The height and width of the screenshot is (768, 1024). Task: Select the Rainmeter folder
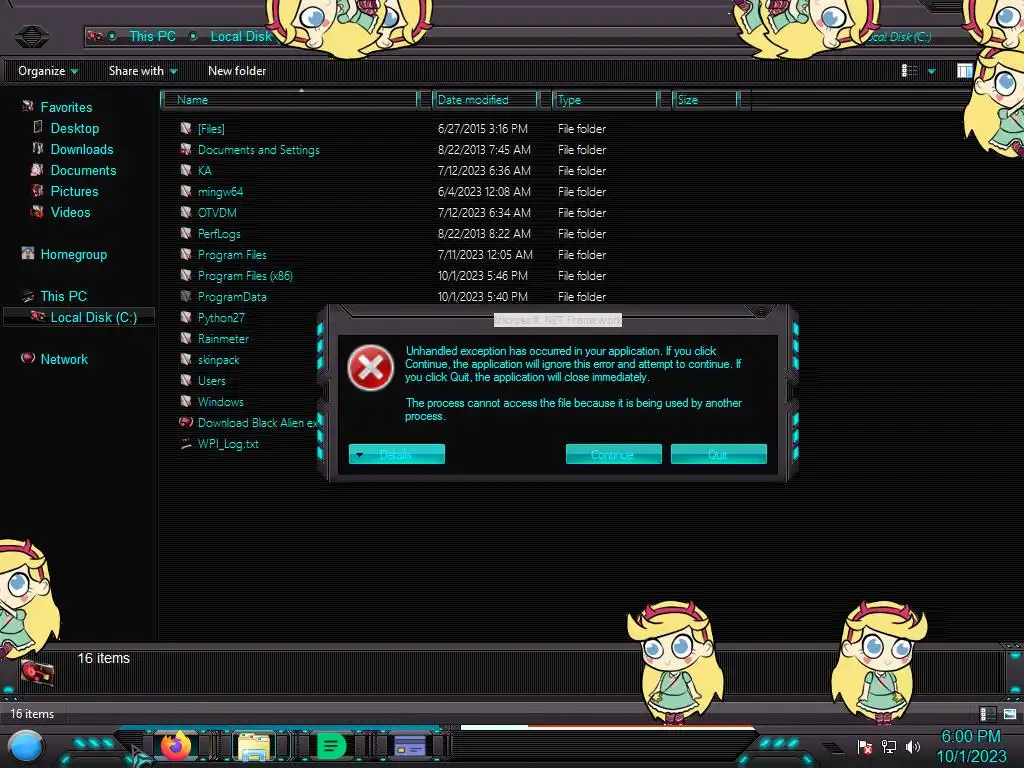coord(223,338)
